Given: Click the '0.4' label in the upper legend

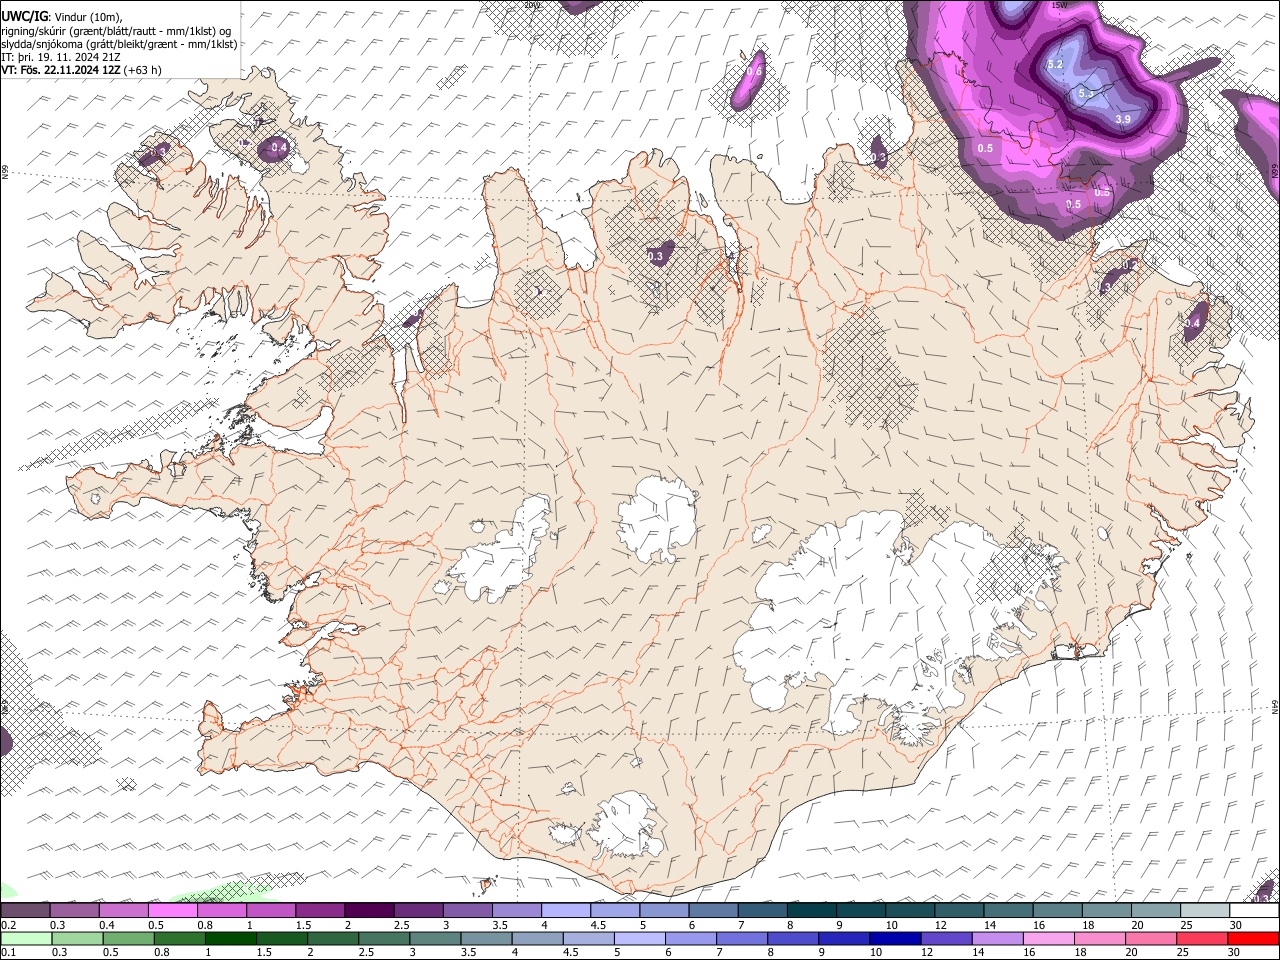Looking at the screenshot, I should (x=107, y=925).
